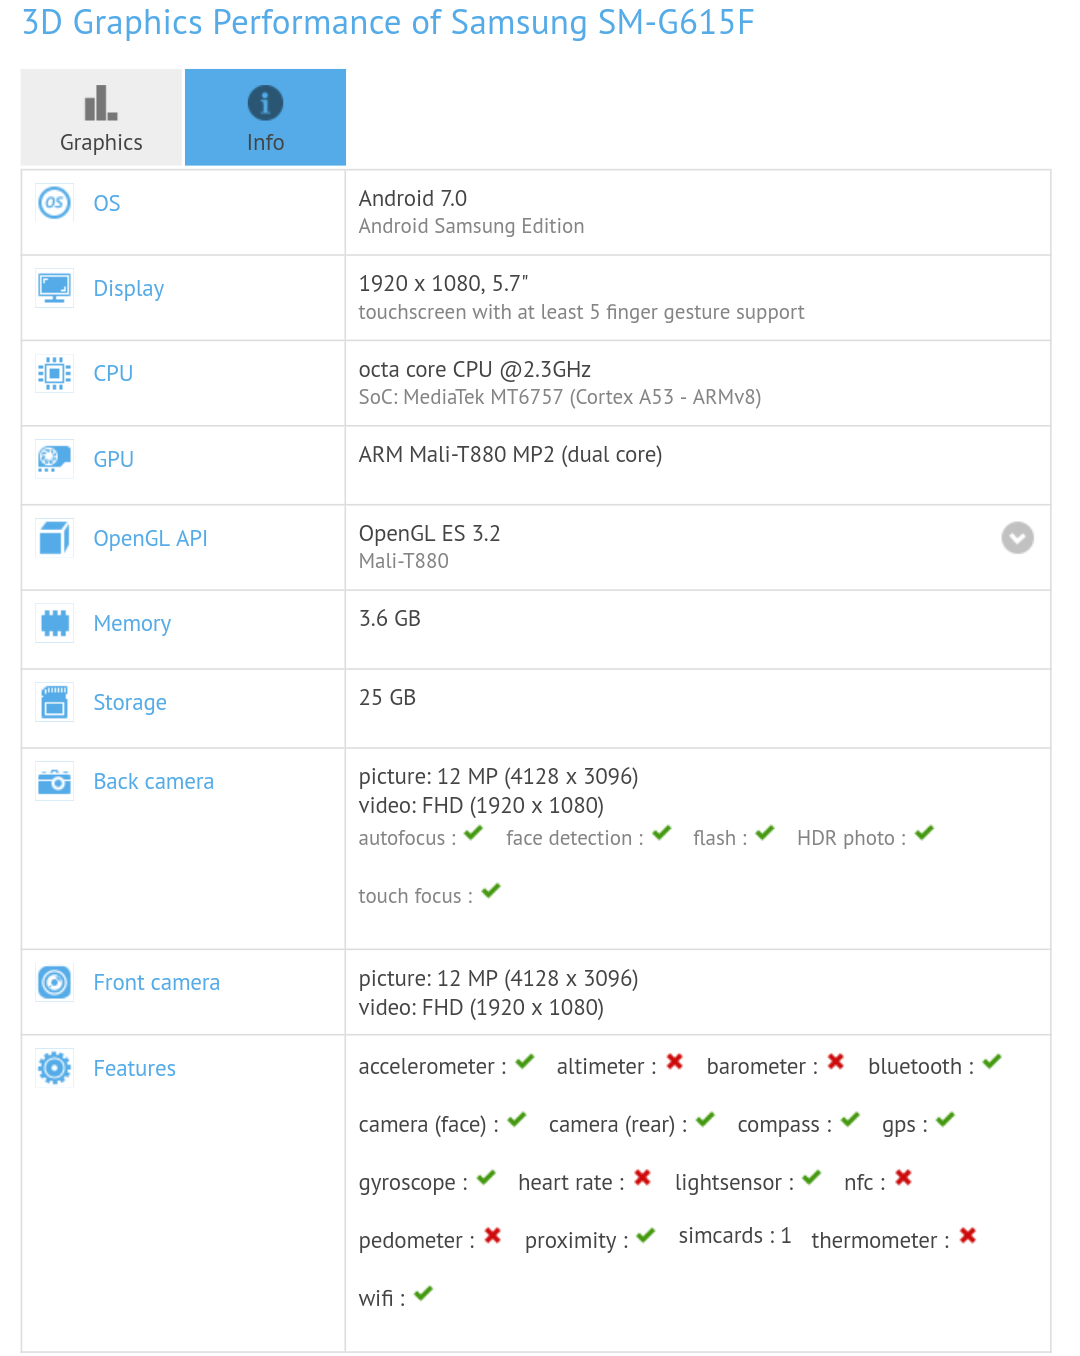Click the touch focus green checkmark
The width and height of the screenshot is (1080, 1356).
point(491,891)
